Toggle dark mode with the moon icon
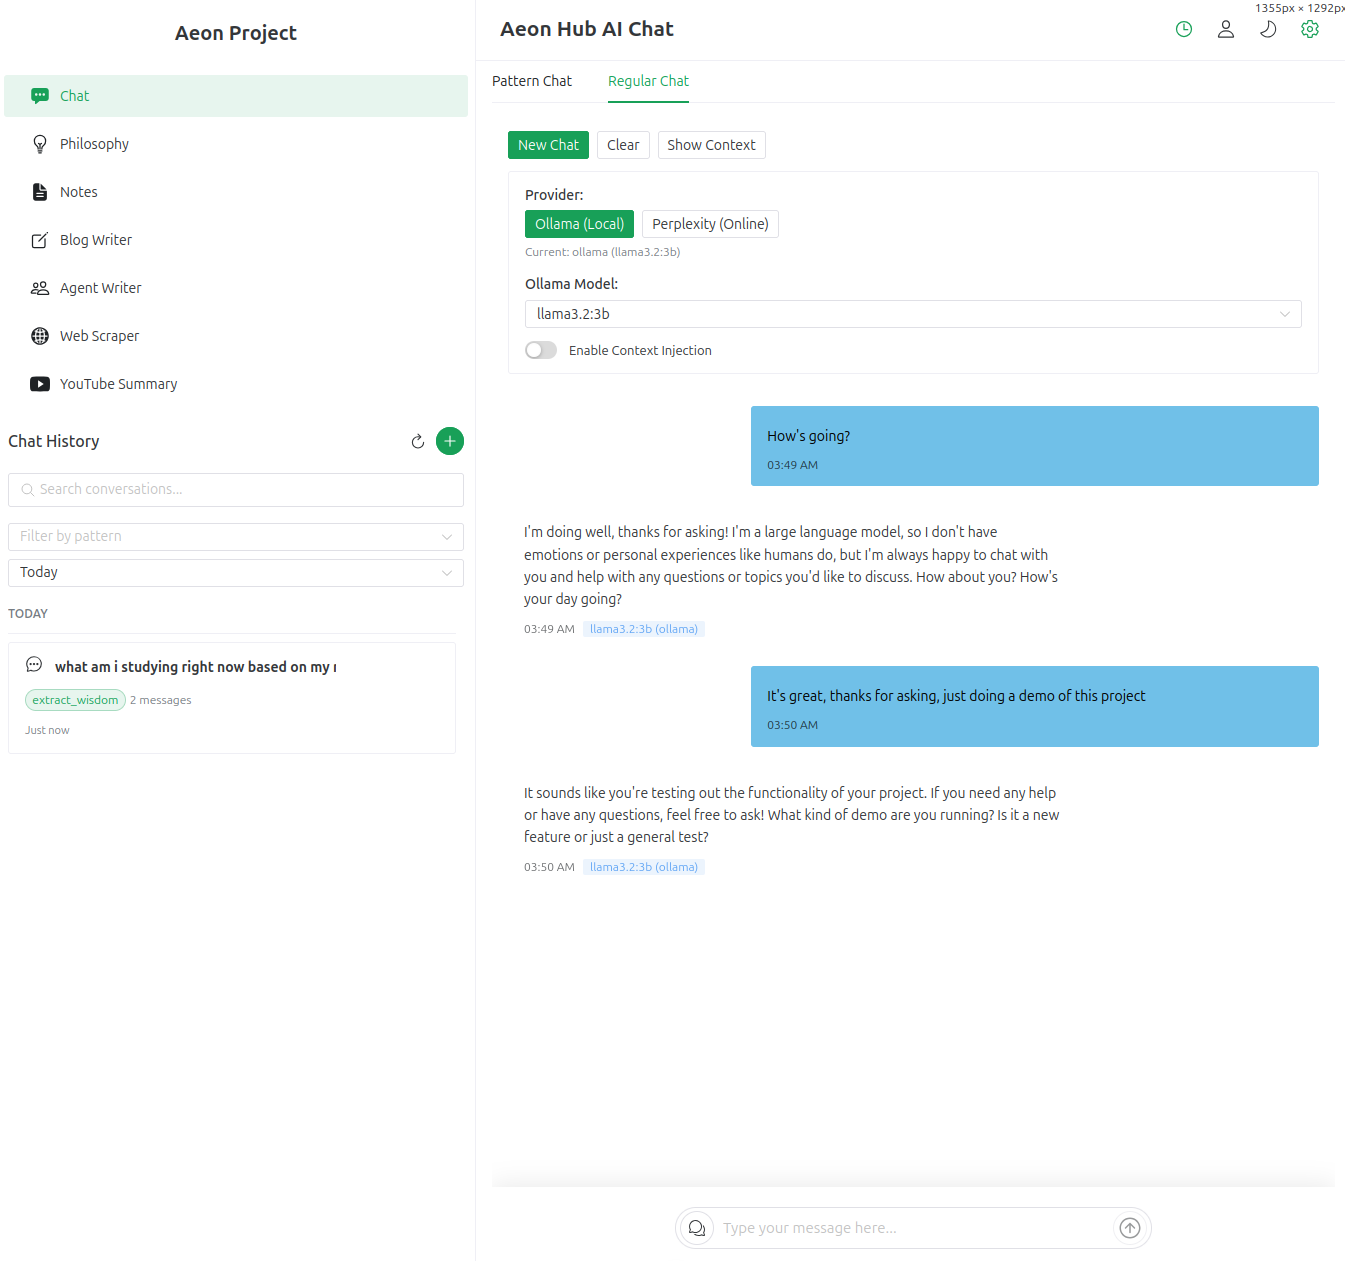Image resolution: width=1345 pixels, height=1261 pixels. coord(1267,29)
